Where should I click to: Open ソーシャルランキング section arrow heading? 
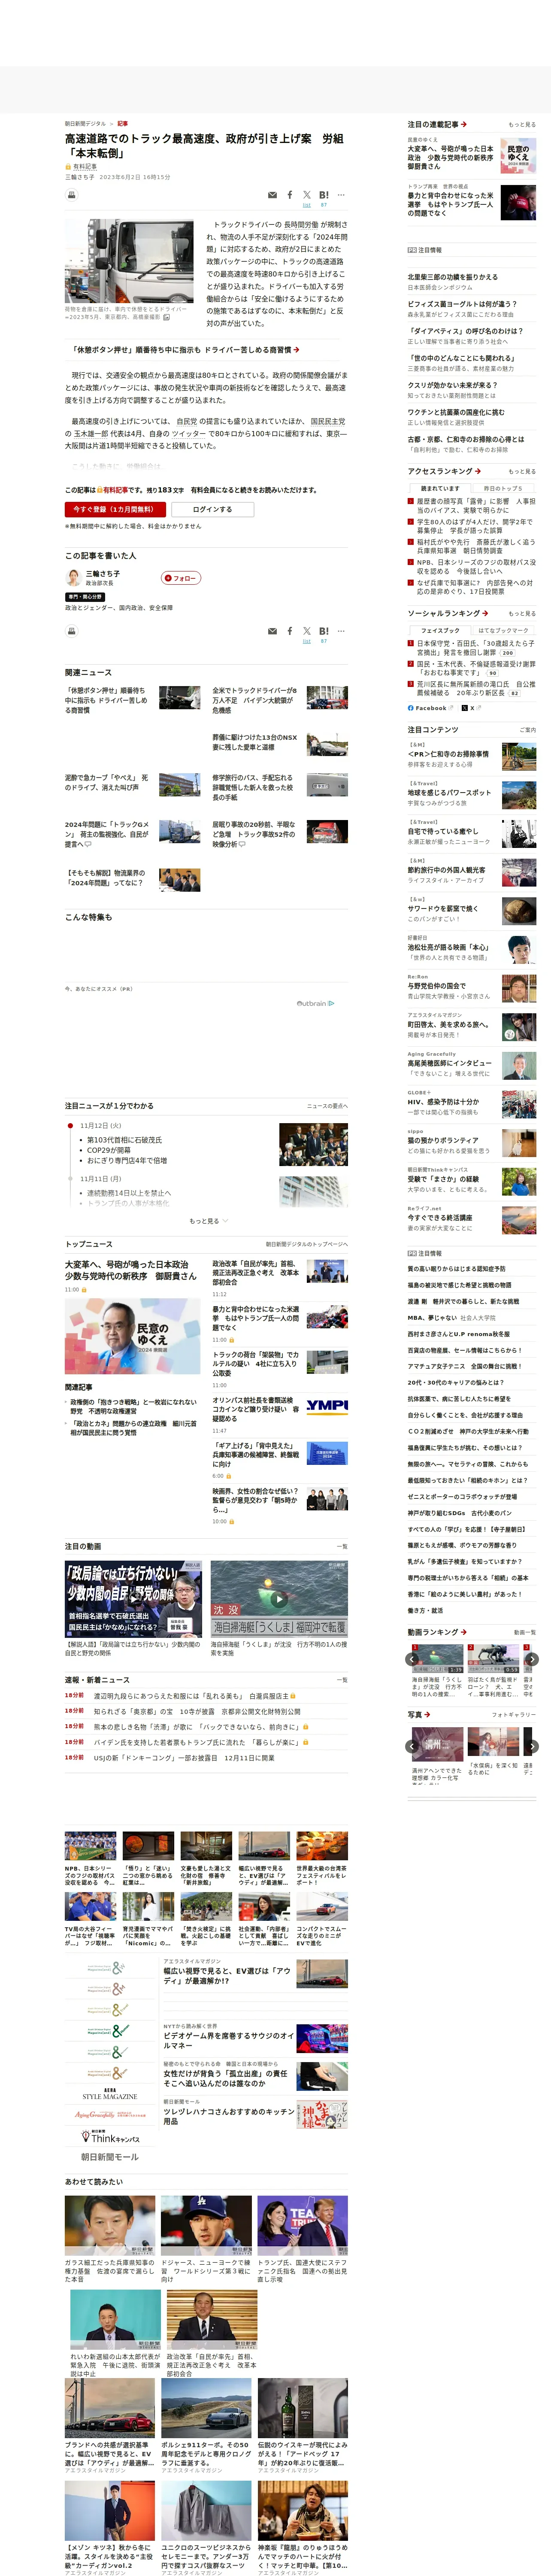[448, 613]
